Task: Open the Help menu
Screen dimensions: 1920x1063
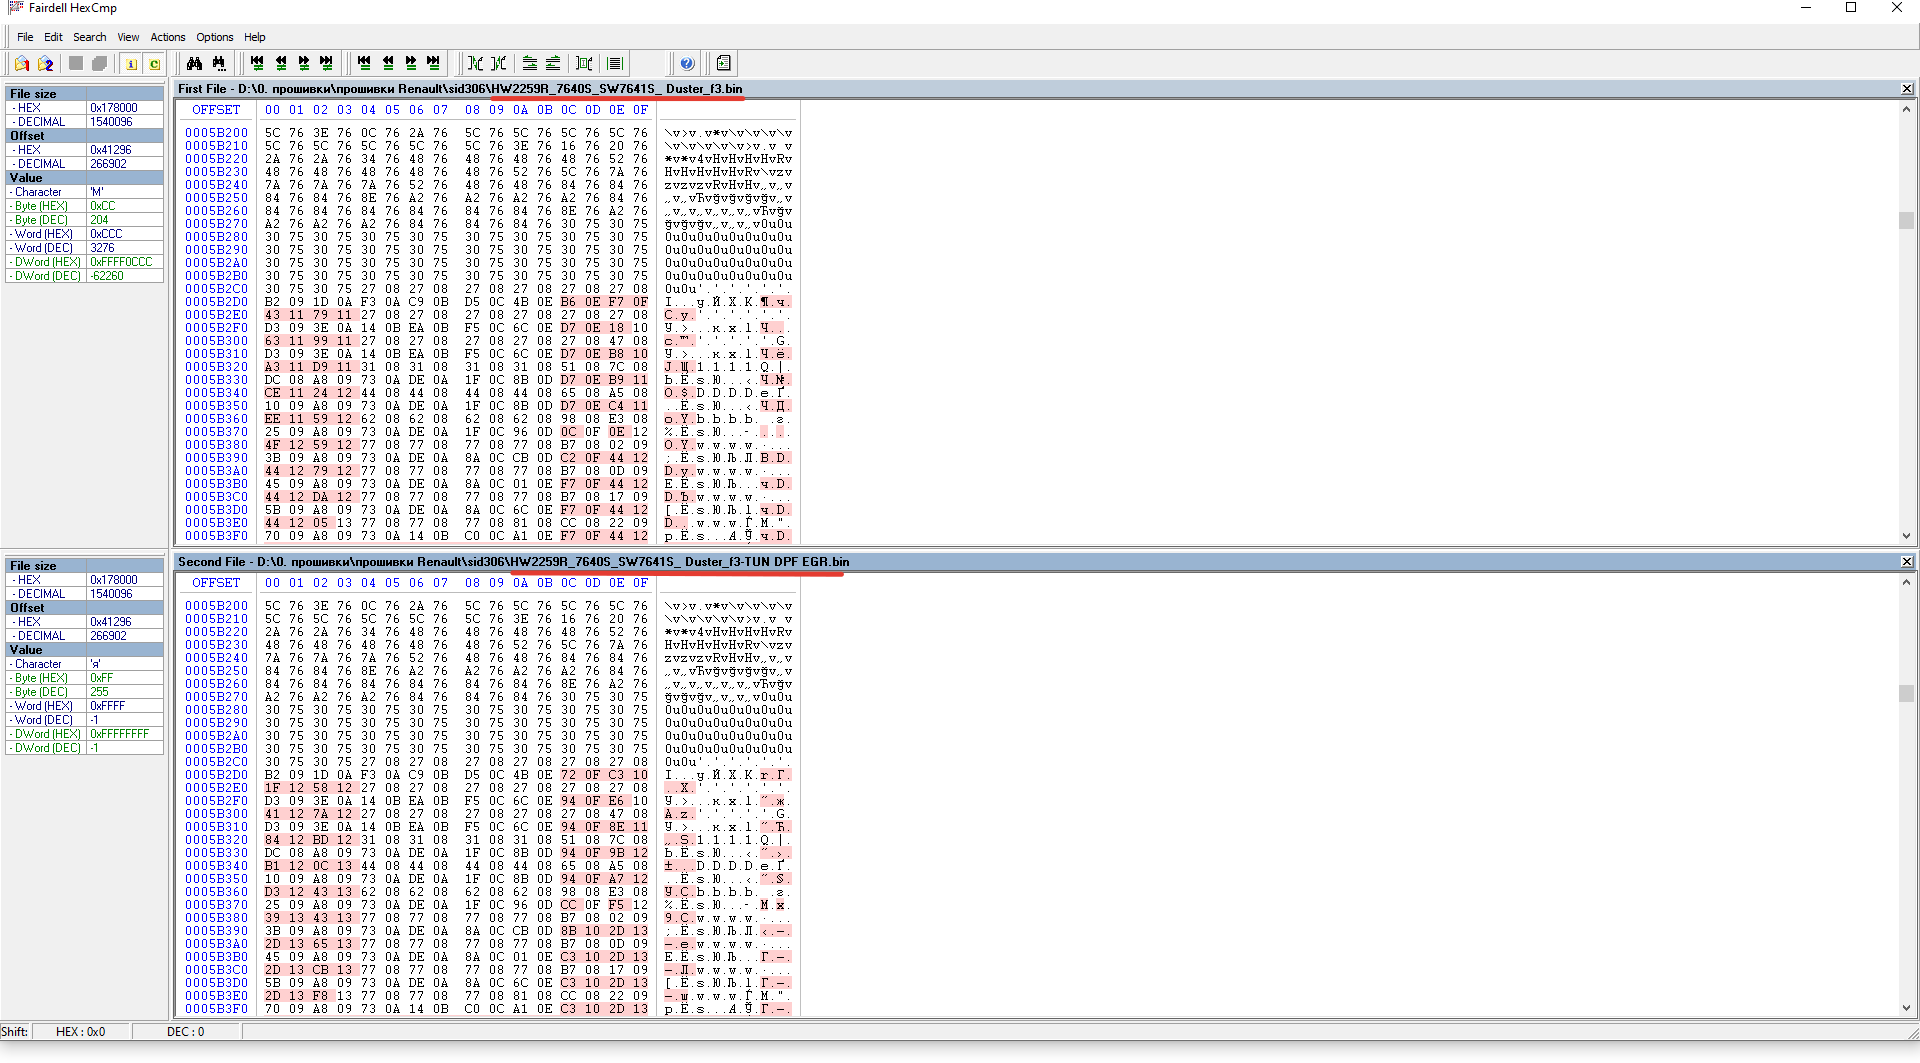Action: click(x=255, y=37)
